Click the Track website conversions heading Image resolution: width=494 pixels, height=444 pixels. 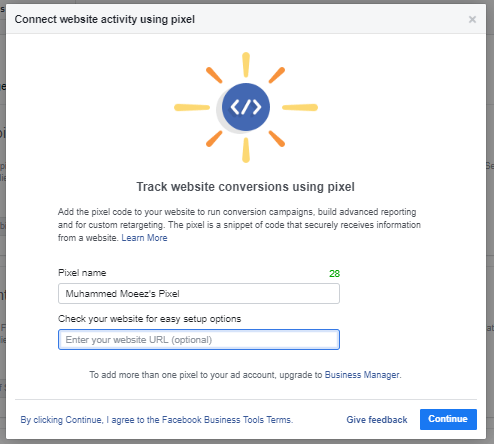[x=246, y=187]
